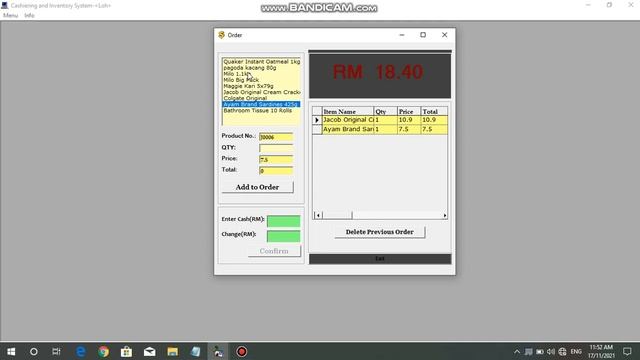Focus the Enter Cash(RM) field
The image size is (640, 360).
pos(284,221)
